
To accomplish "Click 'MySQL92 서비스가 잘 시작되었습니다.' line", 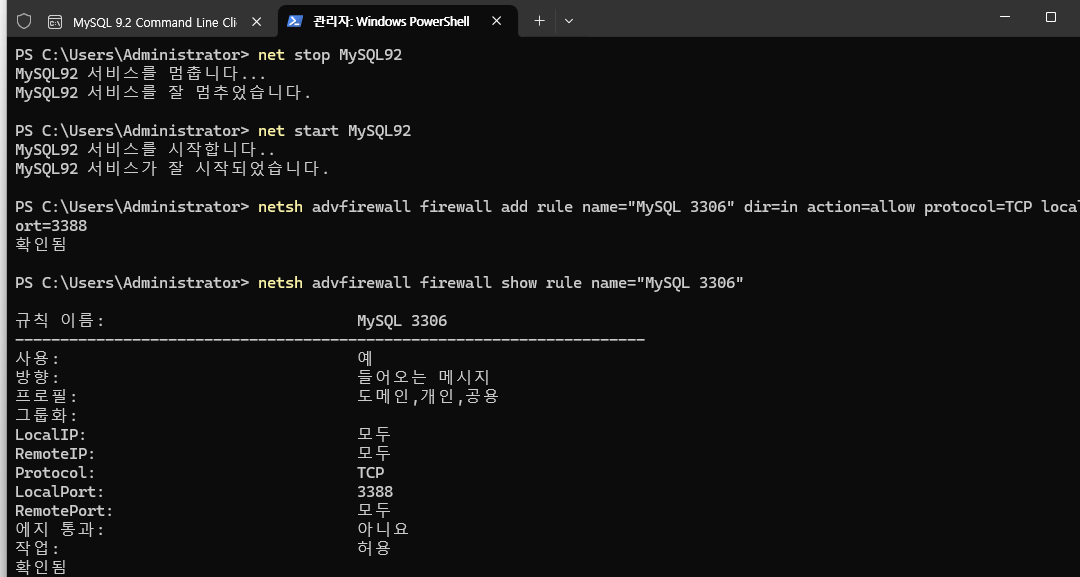I will (172, 168).
